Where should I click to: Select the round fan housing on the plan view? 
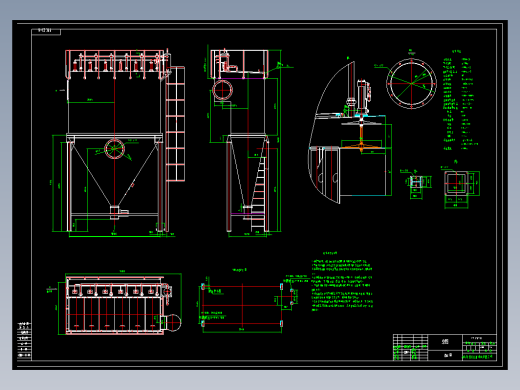point(173,322)
